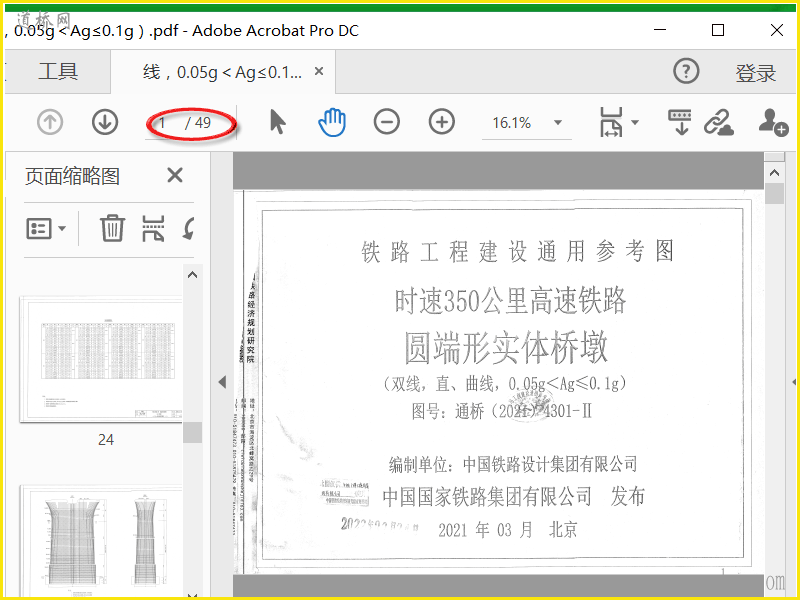
Task: Click the text 图号：通桥（2021）4301-Ⅱ
Action: 502,411
